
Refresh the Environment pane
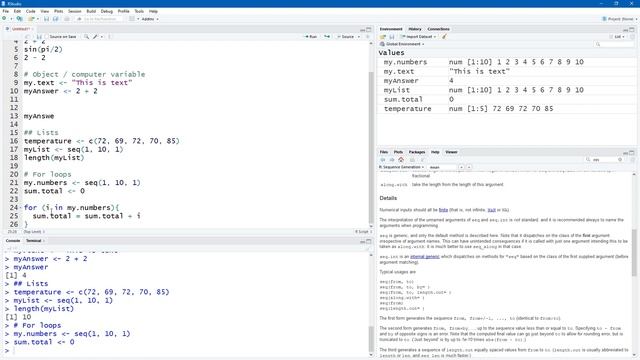pyautogui.click(x=632, y=37)
